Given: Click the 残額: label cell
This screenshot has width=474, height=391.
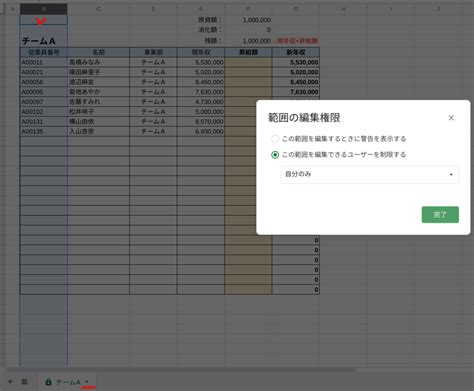Looking at the screenshot, I should click(x=201, y=41).
